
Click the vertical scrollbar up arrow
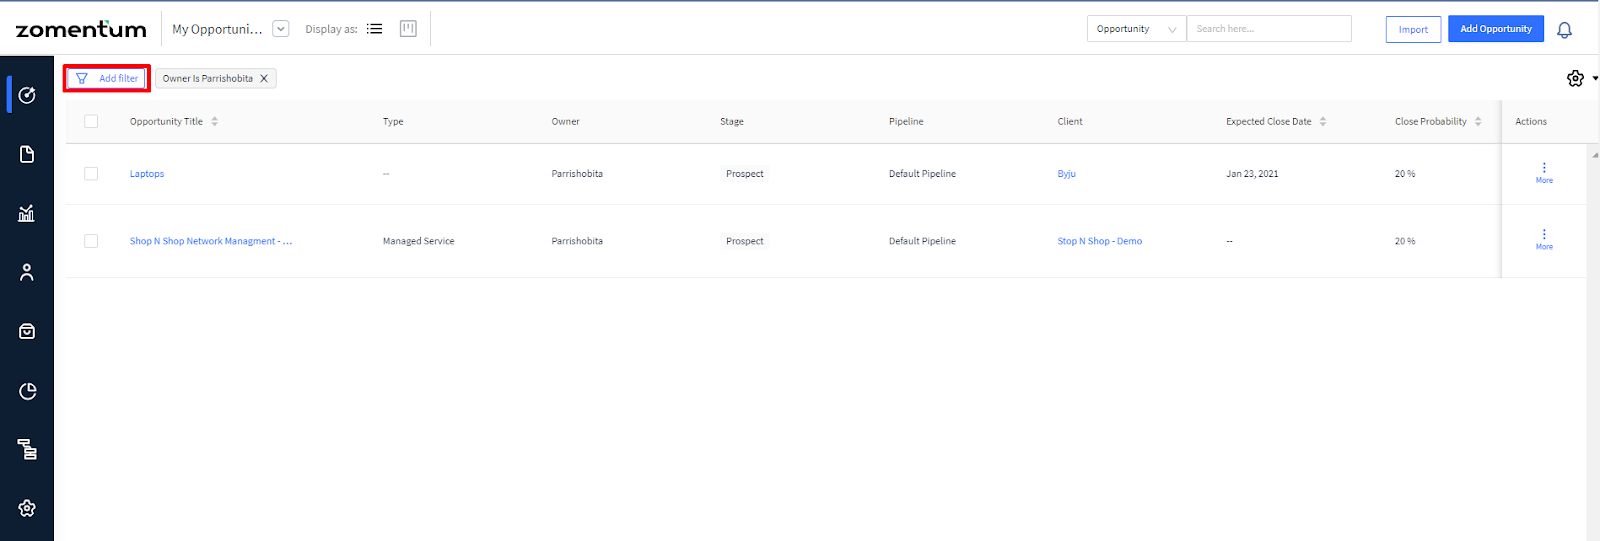[x=1594, y=155]
